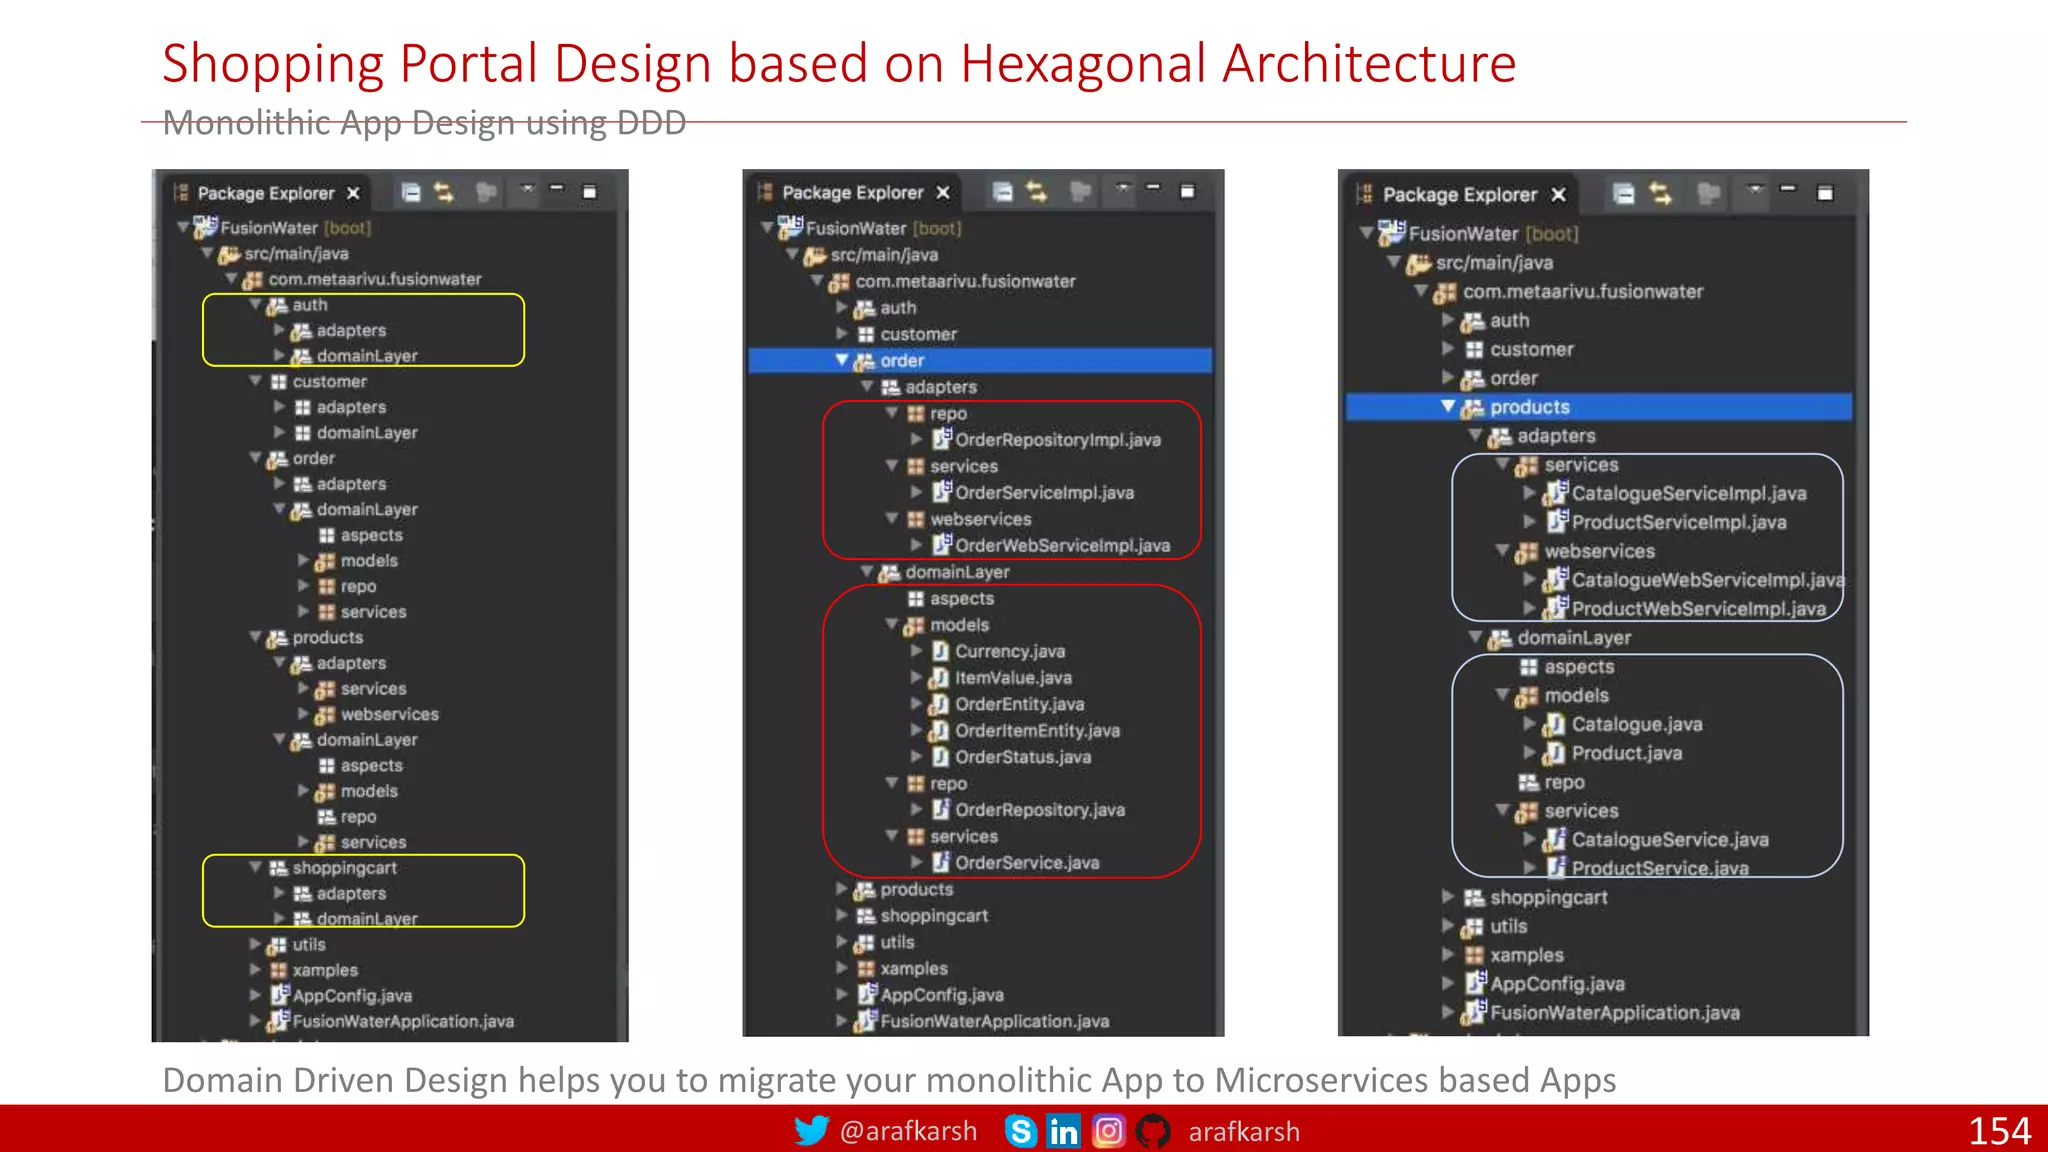Open the Skype icon in footer
This screenshot has height=1152, width=2048.
[x=1020, y=1131]
